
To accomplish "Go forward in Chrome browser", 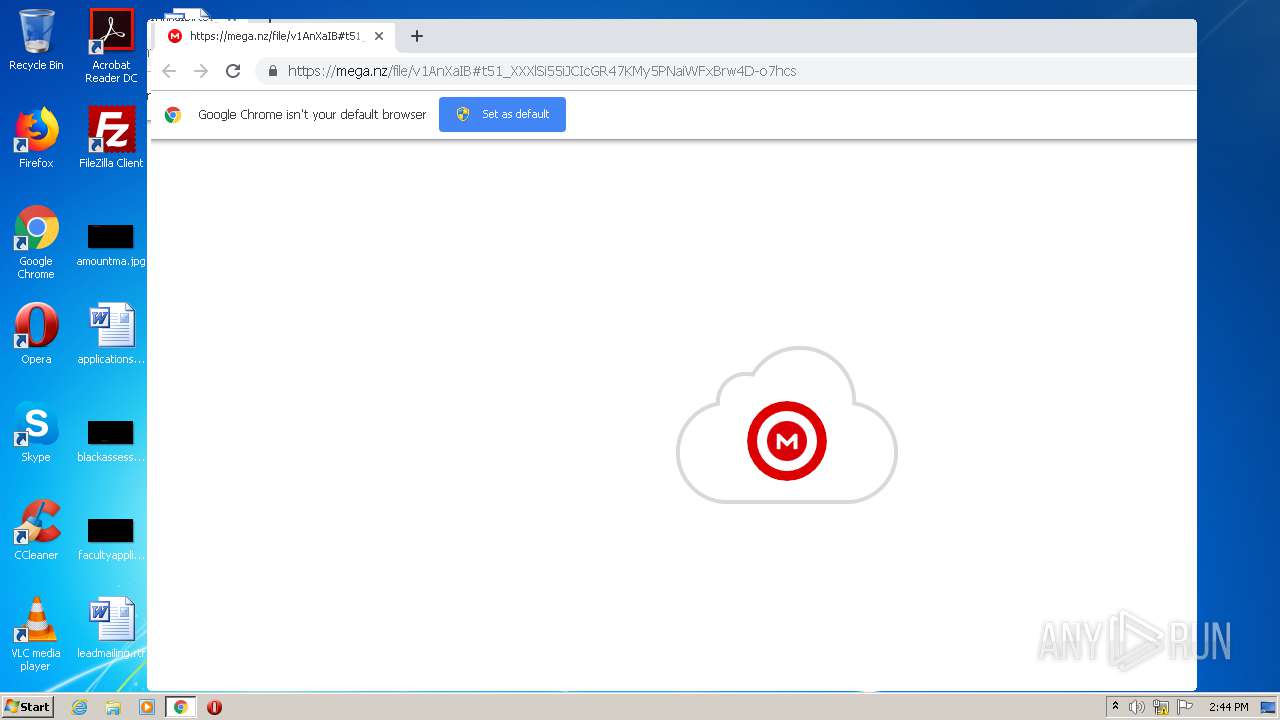I will click(201, 71).
